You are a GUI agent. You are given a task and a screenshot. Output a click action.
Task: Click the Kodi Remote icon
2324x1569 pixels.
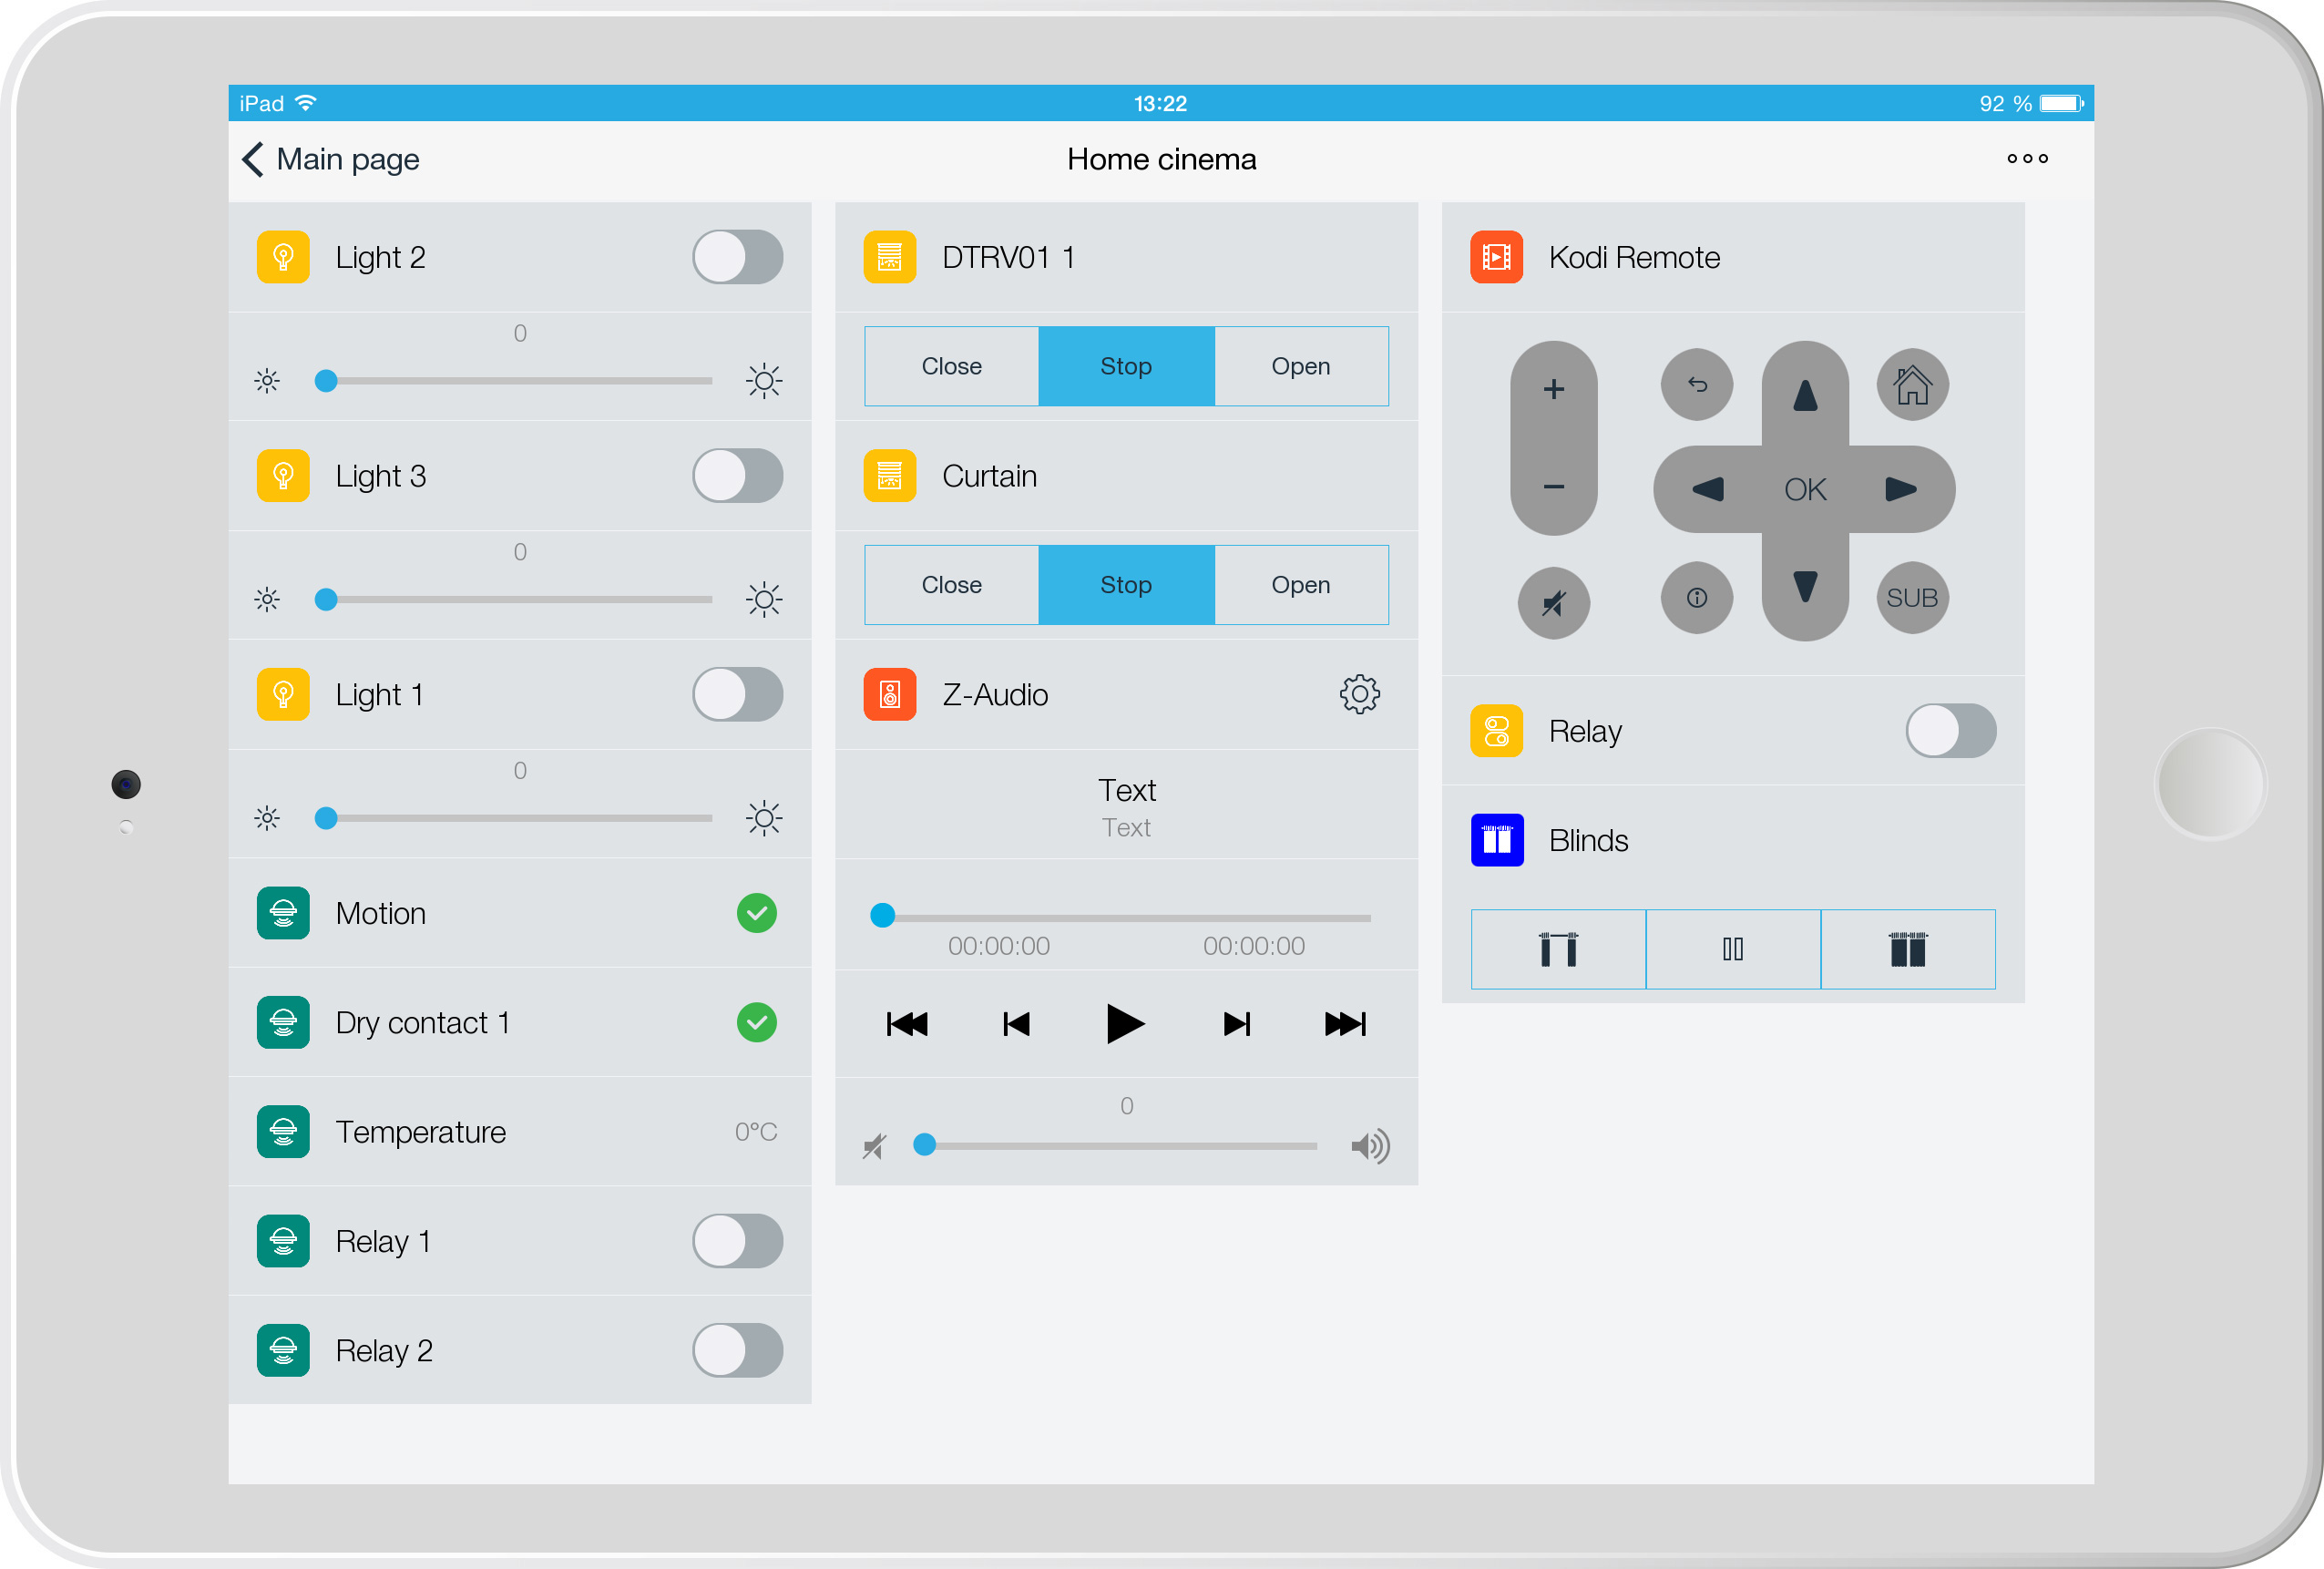(x=1496, y=257)
